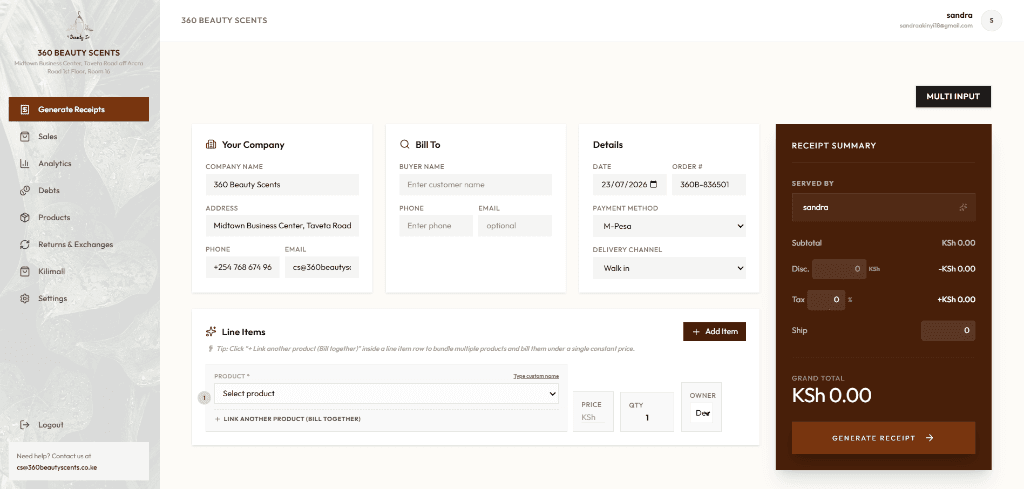Focus the Buyer Name field
Screen dimensions: 1024x489
(x=475, y=185)
